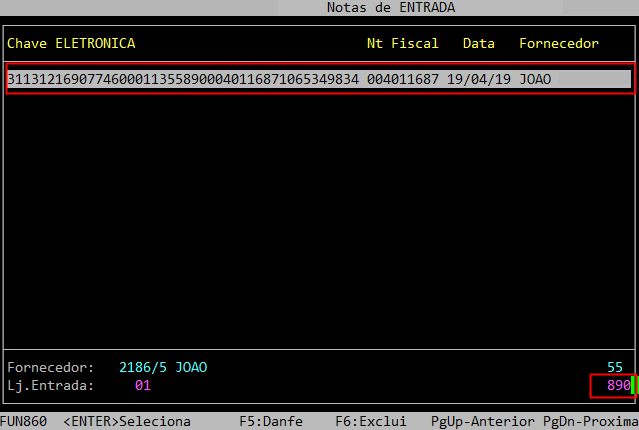Click store entry value 01
The image size is (639, 430).
[143, 385]
